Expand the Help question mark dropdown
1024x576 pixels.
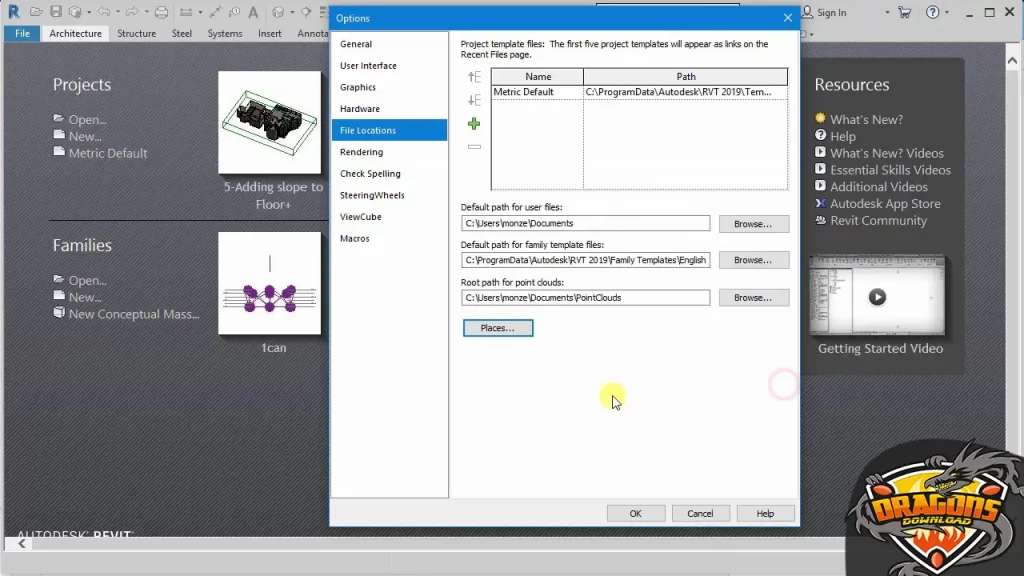946,12
